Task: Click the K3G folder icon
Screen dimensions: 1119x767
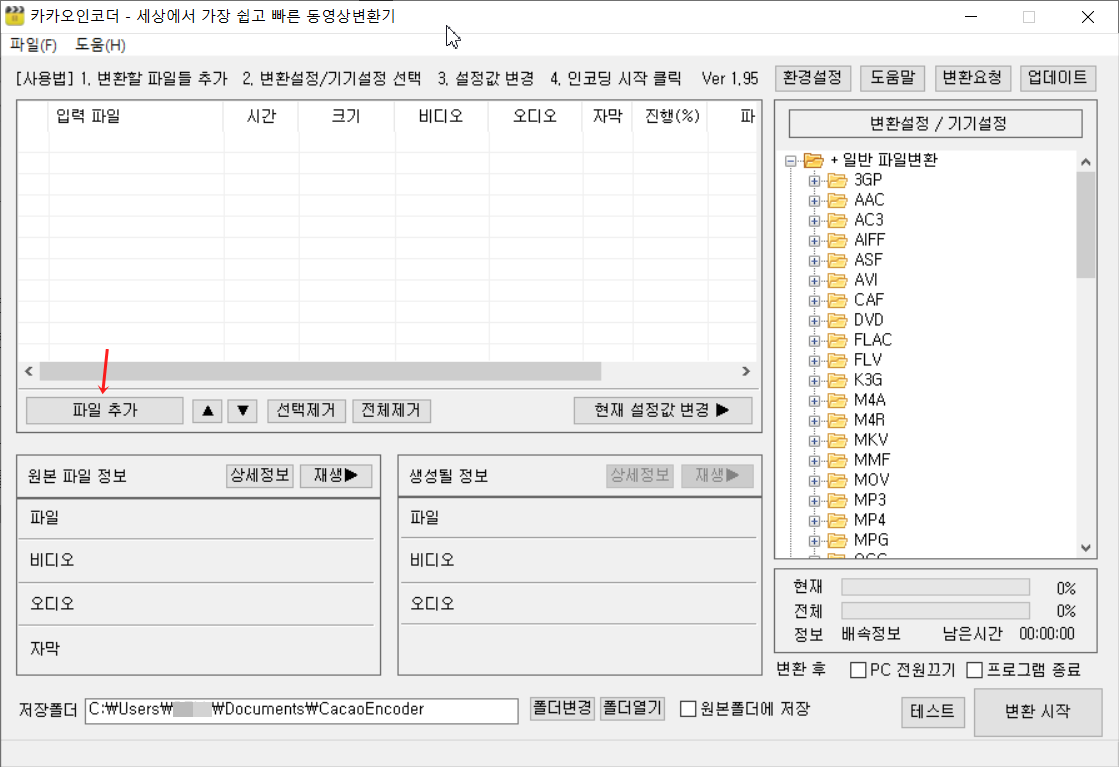Action: [x=837, y=380]
